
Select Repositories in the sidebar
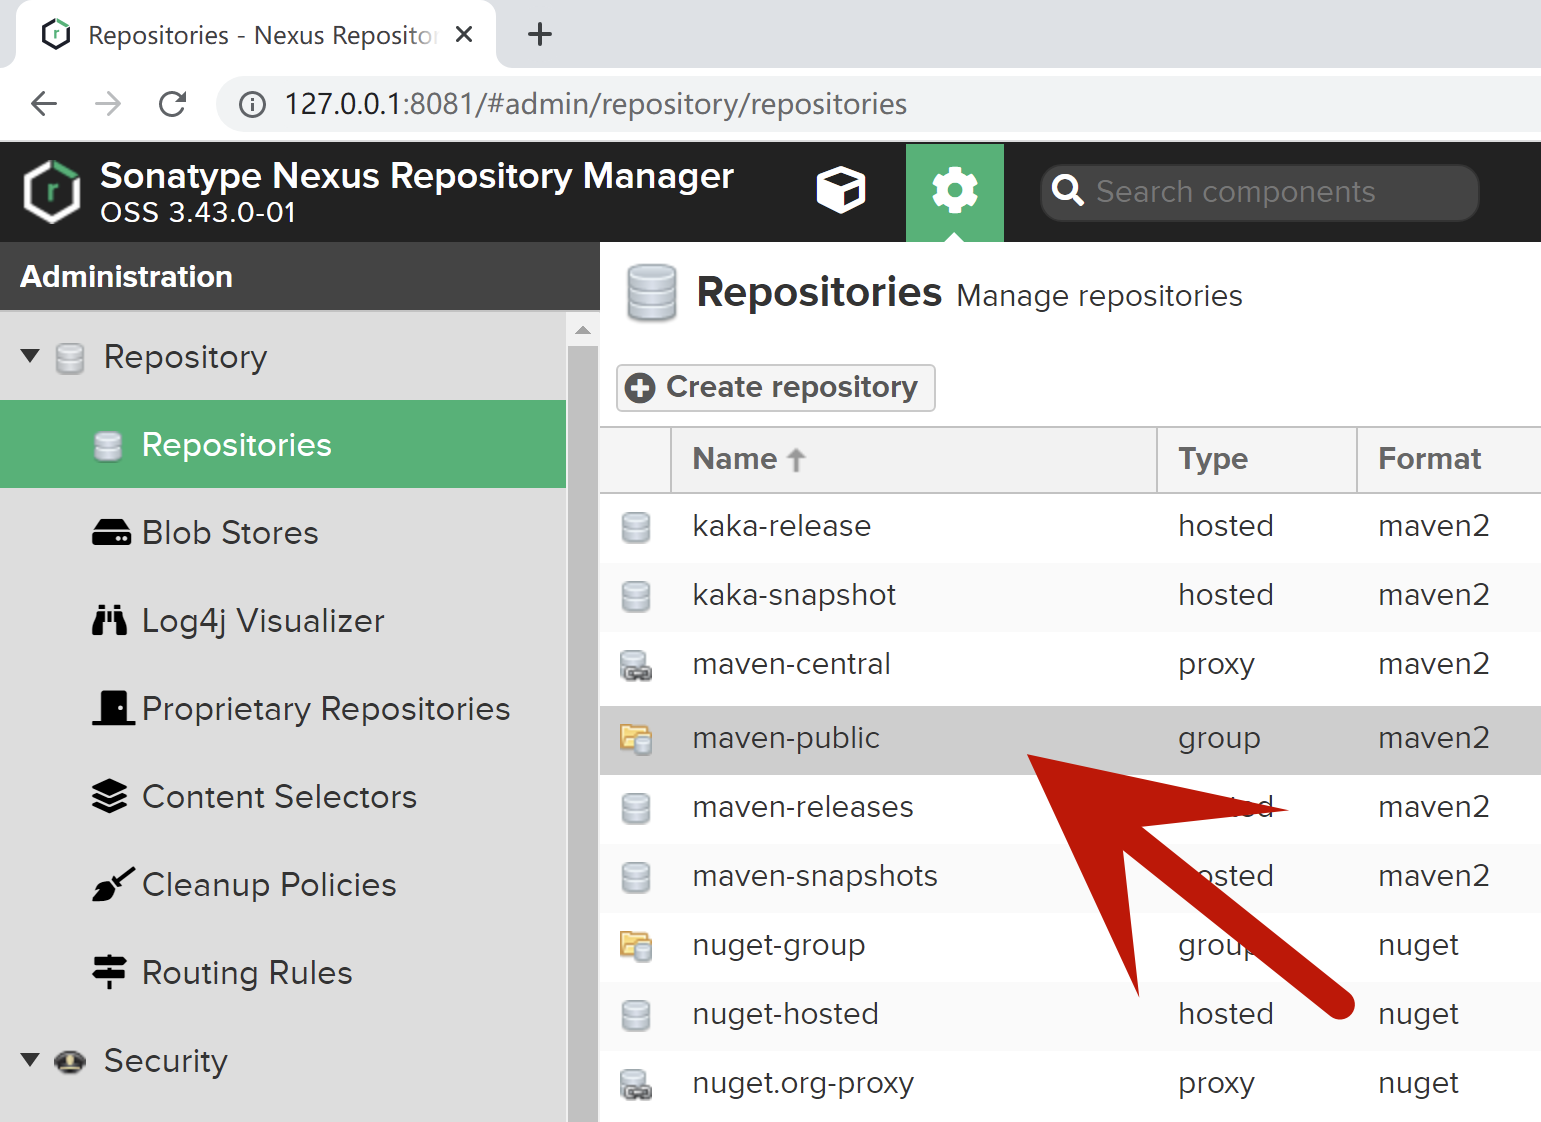236,445
